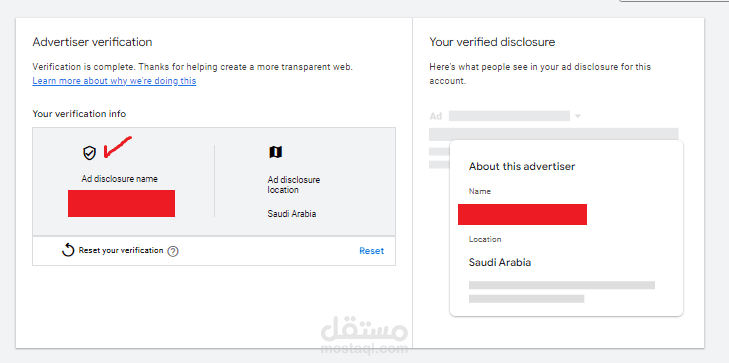Screen dimensions: 729x363
Task: Select 'Reset your verification' label
Action: [121, 251]
